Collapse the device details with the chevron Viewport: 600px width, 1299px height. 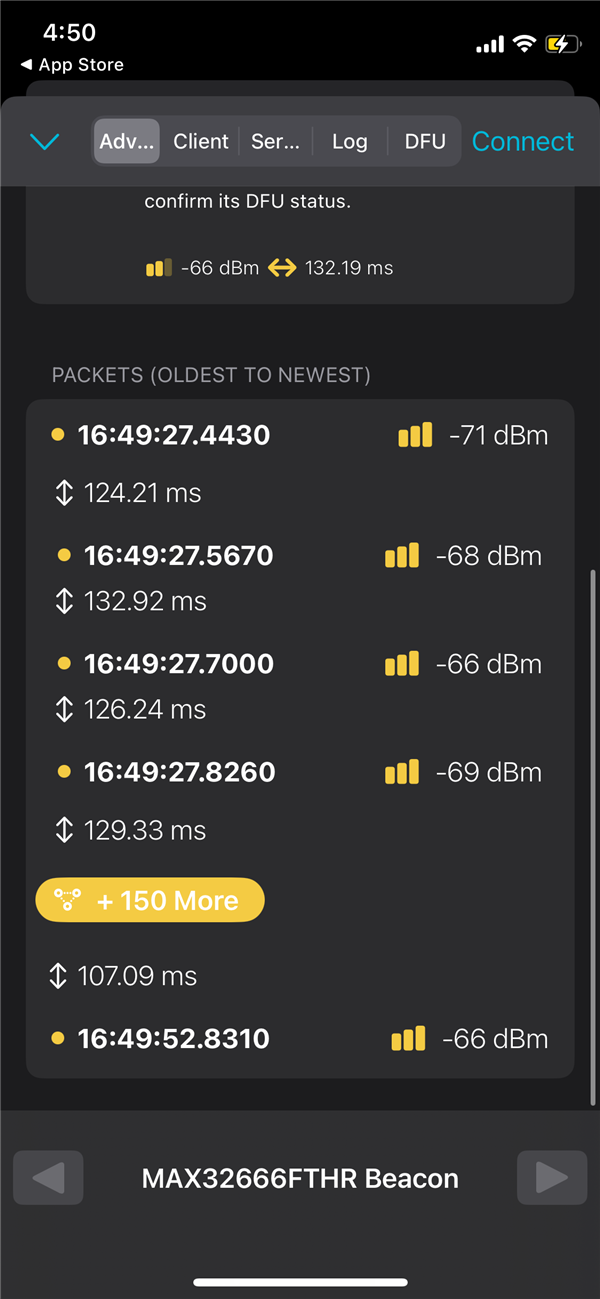(x=45, y=142)
